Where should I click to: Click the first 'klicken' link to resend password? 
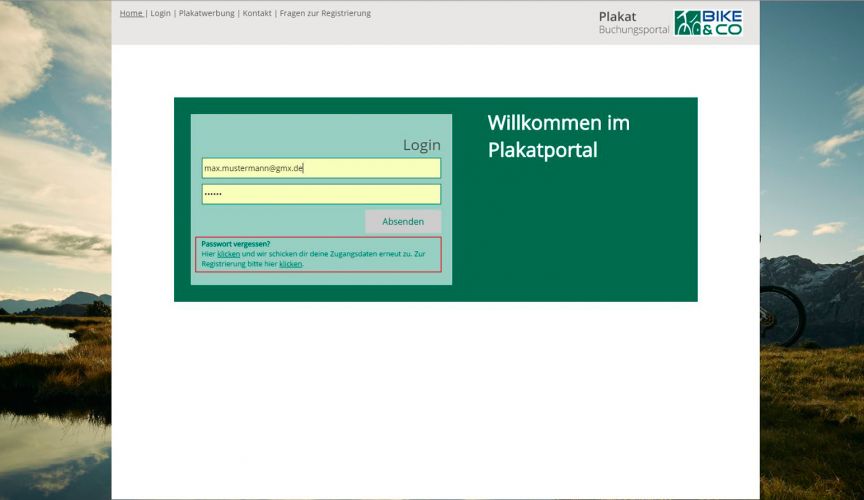pyautogui.click(x=229, y=254)
